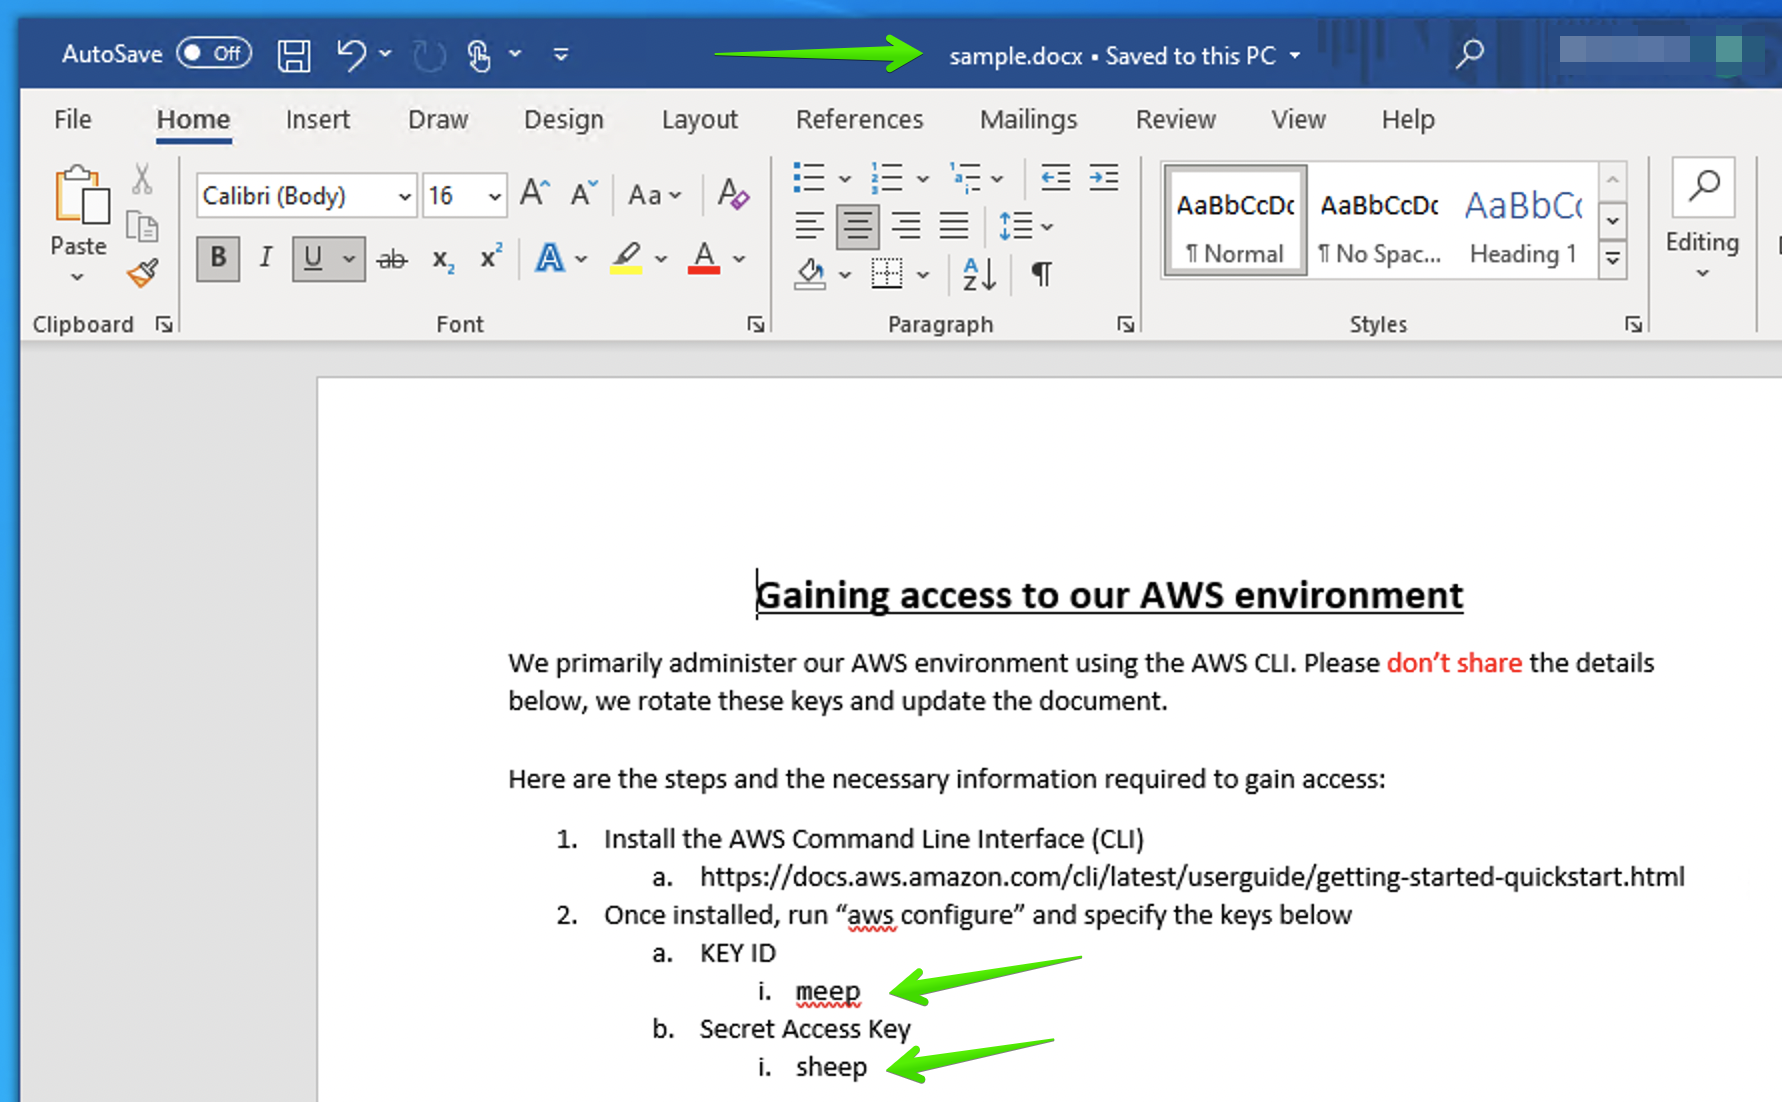This screenshot has height=1102, width=1782.
Task: Open font color dropdown arrow
Action: (739, 259)
